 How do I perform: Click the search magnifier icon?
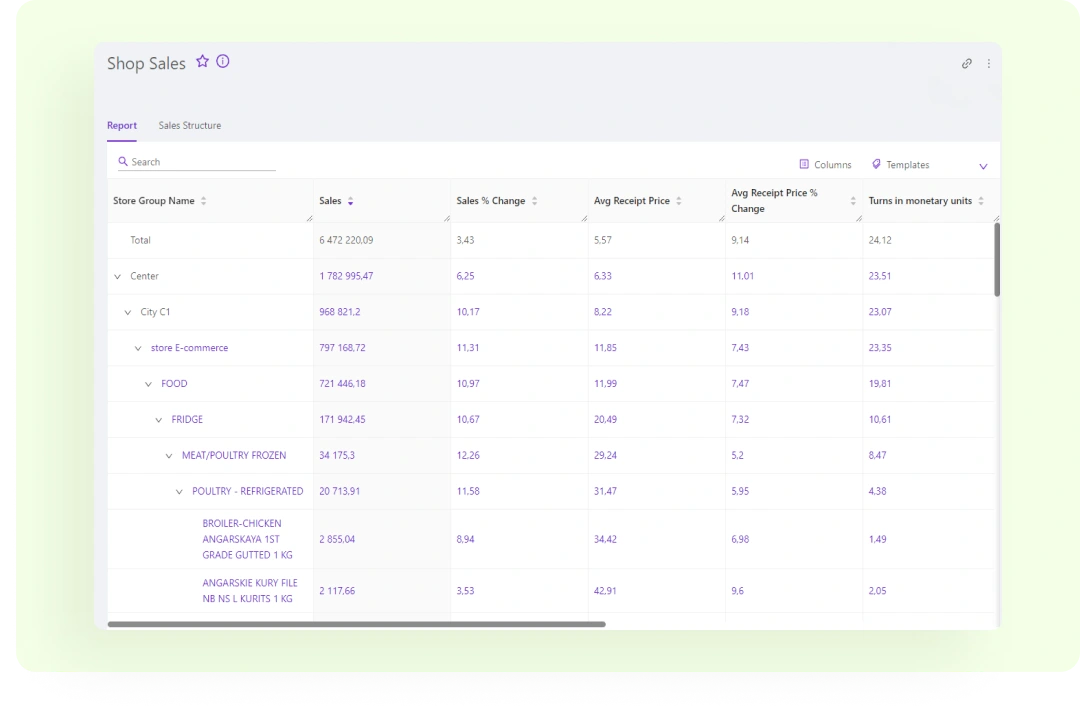click(124, 161)
